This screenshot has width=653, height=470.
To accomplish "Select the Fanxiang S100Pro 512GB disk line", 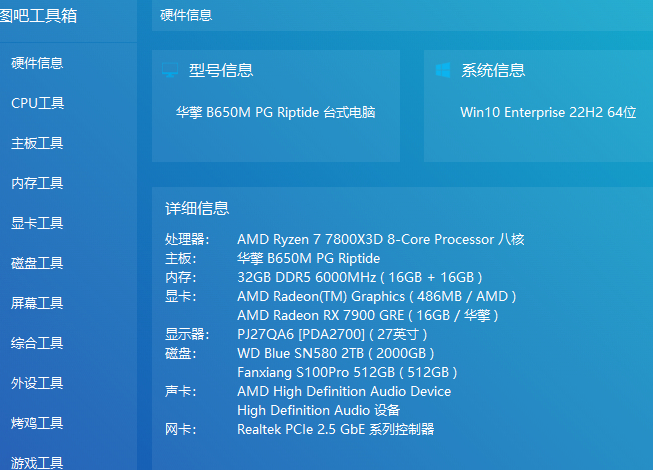I will 347,372.
